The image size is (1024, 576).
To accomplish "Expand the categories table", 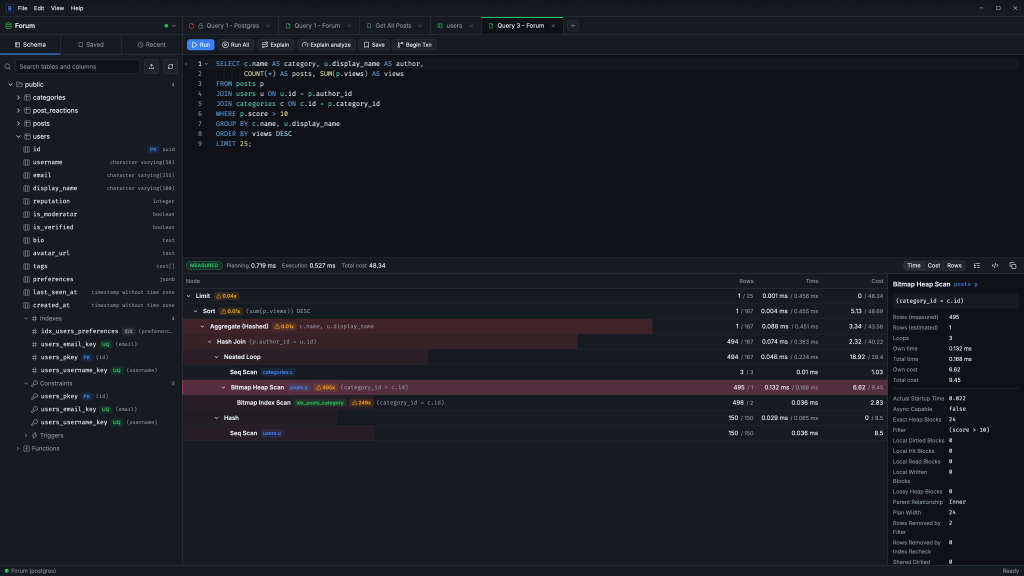I will [18, 98].
